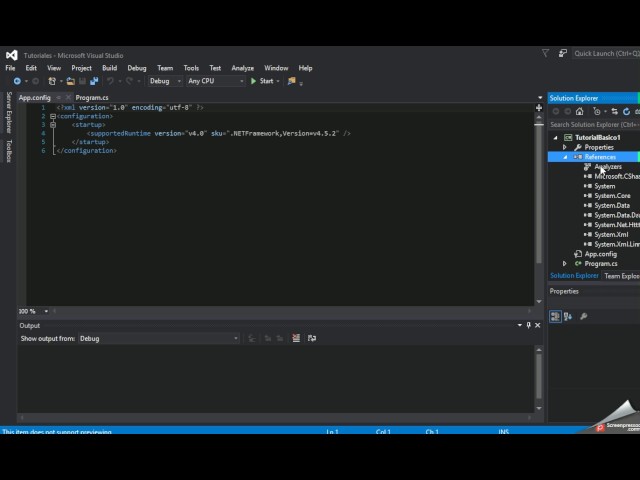
Task: Click the Save All toolbar icon
Action: (x=94, y=81)
